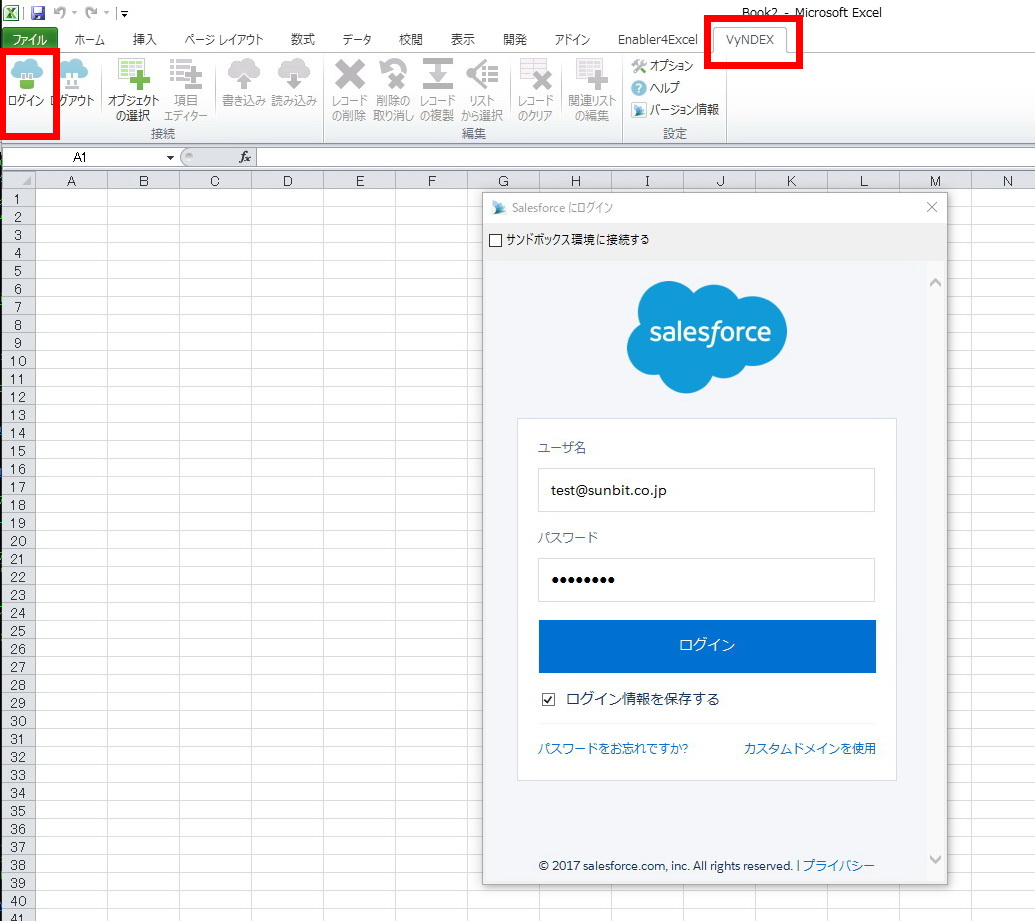Select column B header
This screenshot has height=921, width=1035.
[143, 180]
